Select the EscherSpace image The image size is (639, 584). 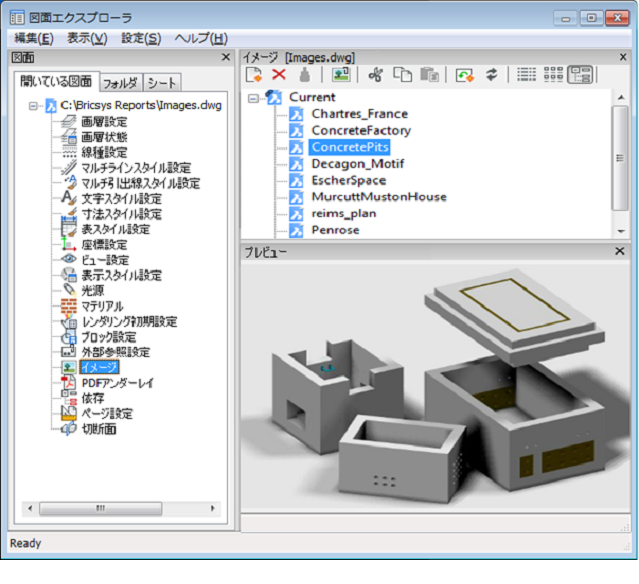pos(349,180)
